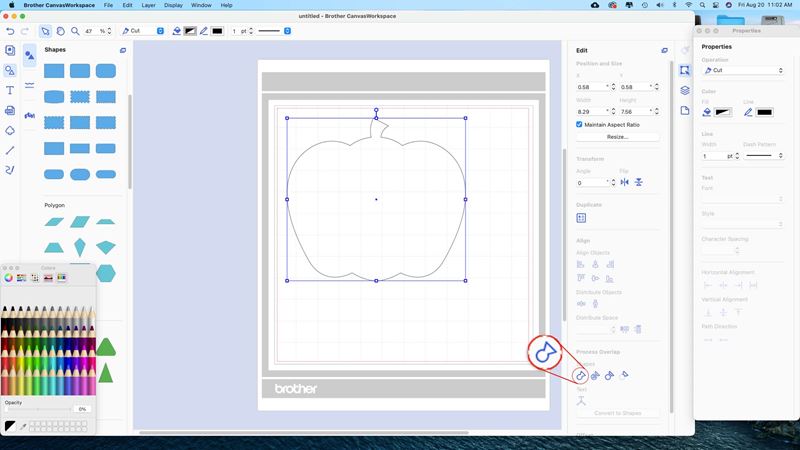
Task: Open the Layers panel icon
Action: pyautogui.click(x=685, y=90)
